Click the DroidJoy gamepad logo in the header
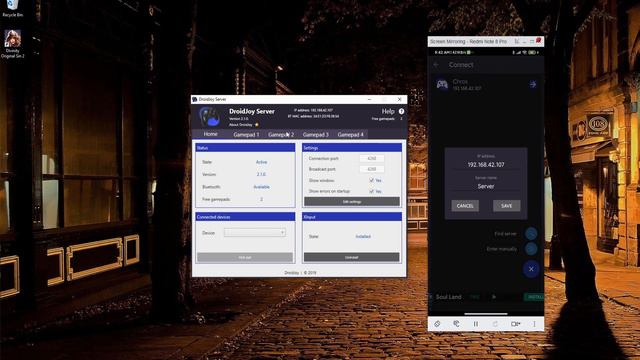The image size is (640, 360). click(x=210, y=117)
